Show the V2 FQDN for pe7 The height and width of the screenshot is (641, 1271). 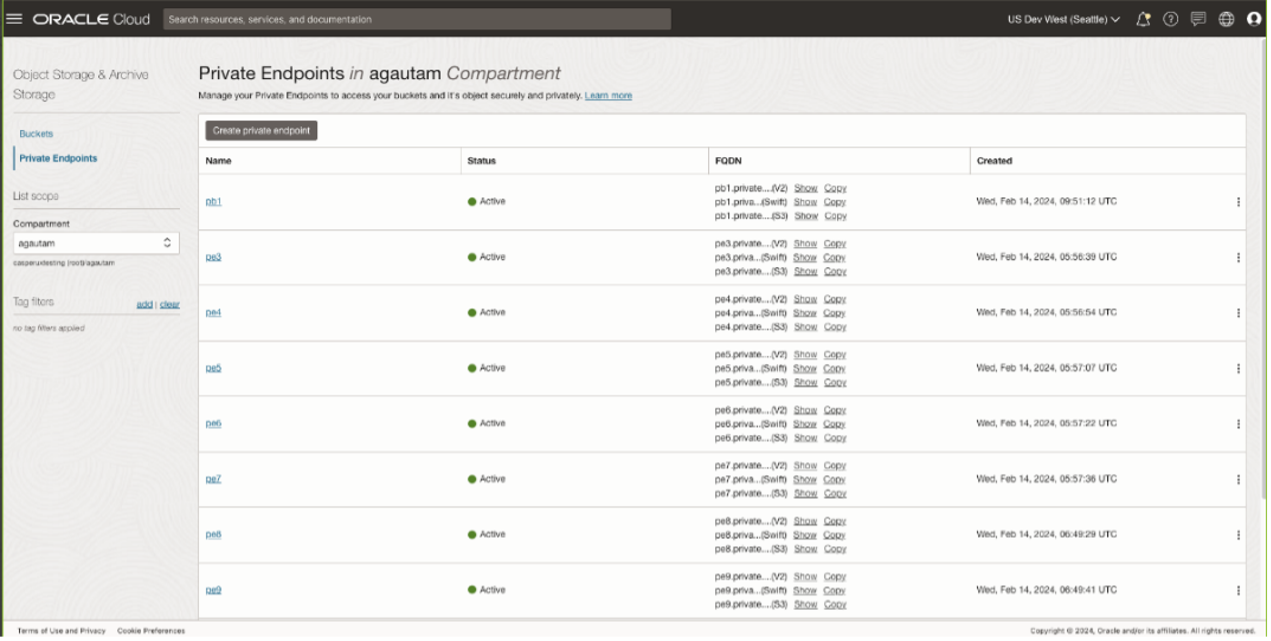(805, 465)
